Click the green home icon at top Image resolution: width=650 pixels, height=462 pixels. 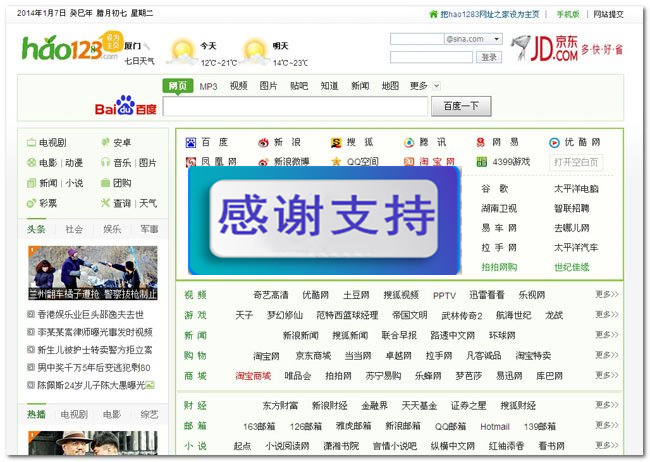433,14
